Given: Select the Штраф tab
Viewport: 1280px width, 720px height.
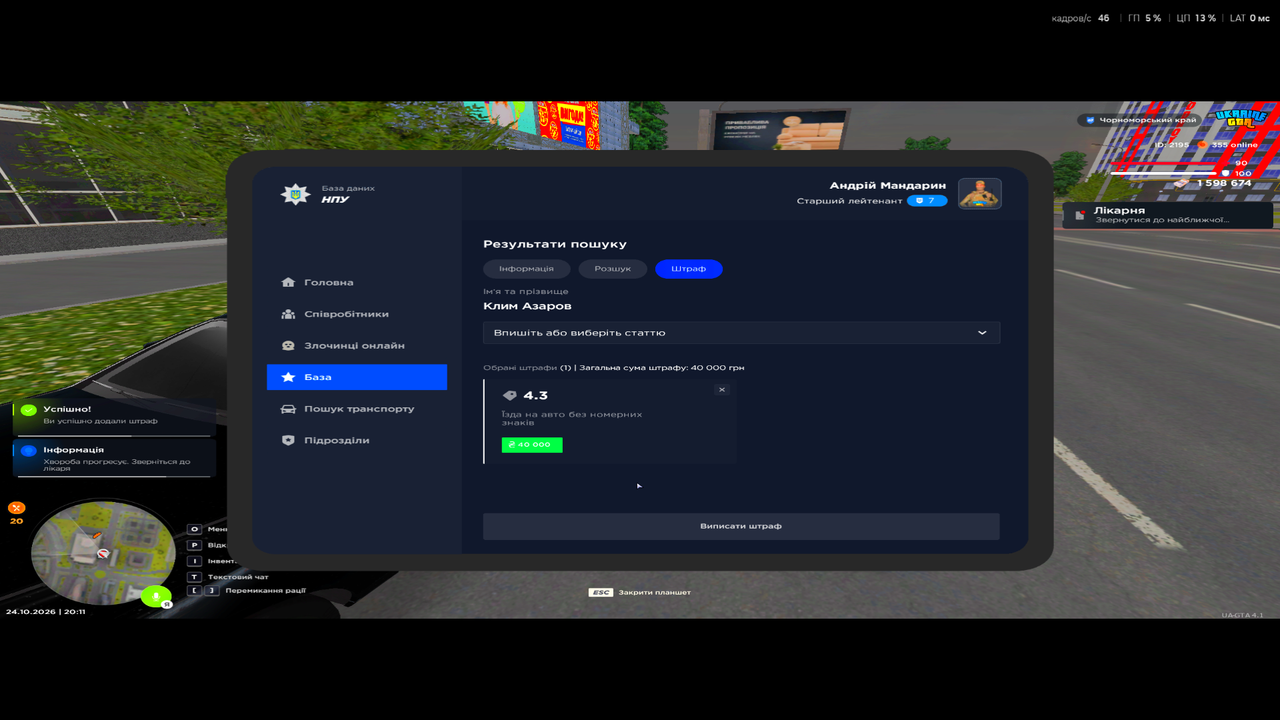Looking at the screenshot, I should (688, 269).
